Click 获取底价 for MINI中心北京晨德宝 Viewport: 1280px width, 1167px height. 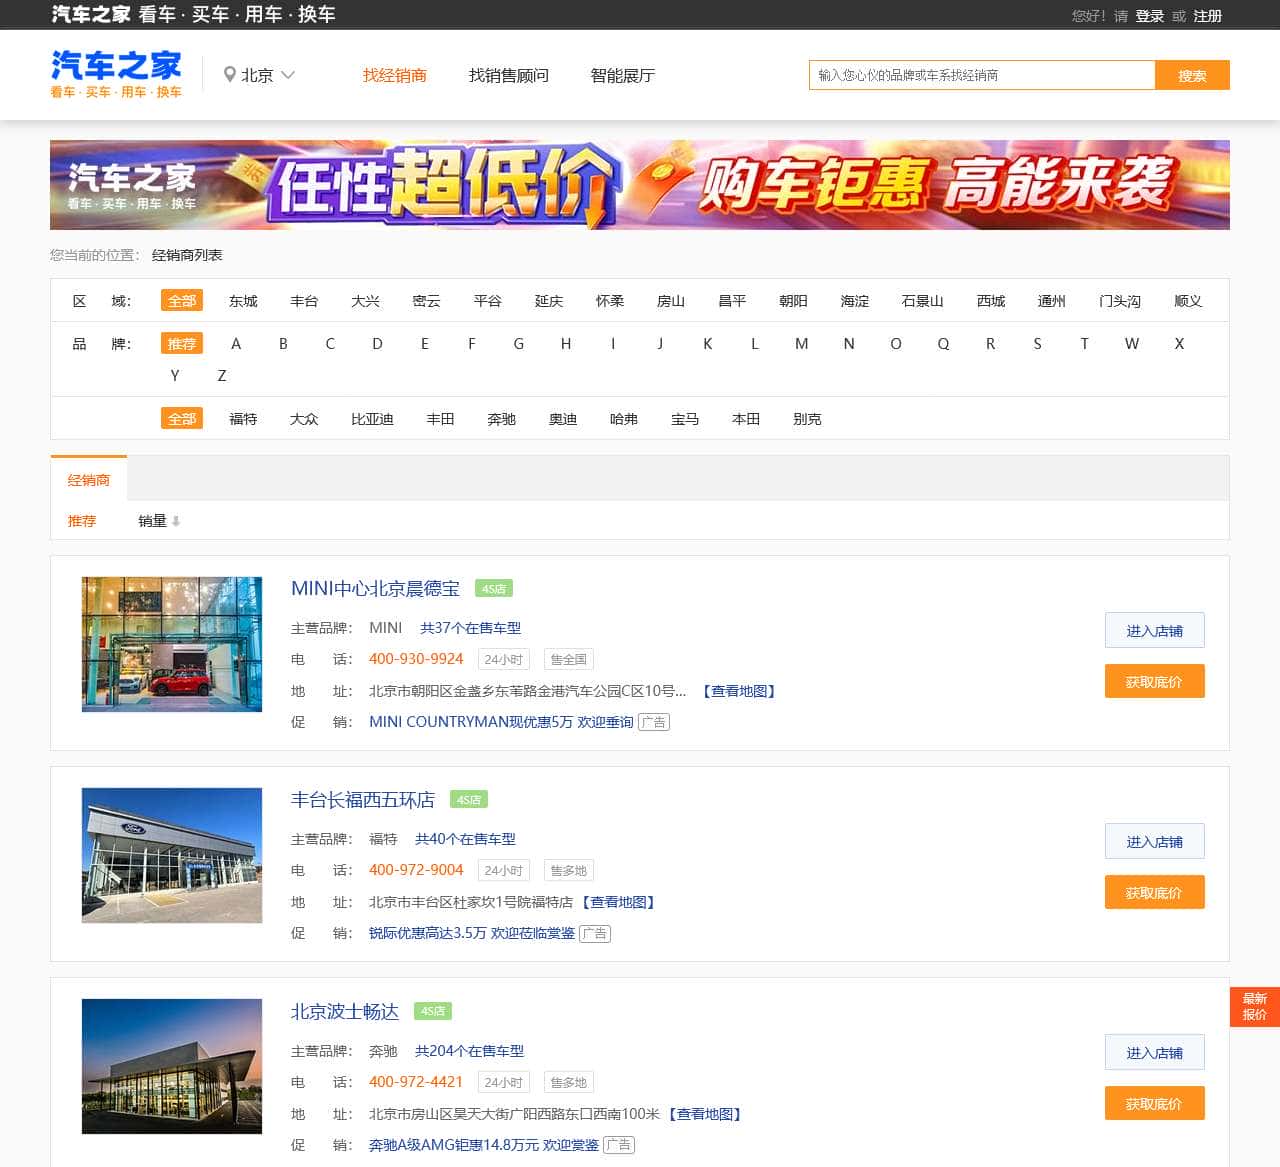point(1154,682)
